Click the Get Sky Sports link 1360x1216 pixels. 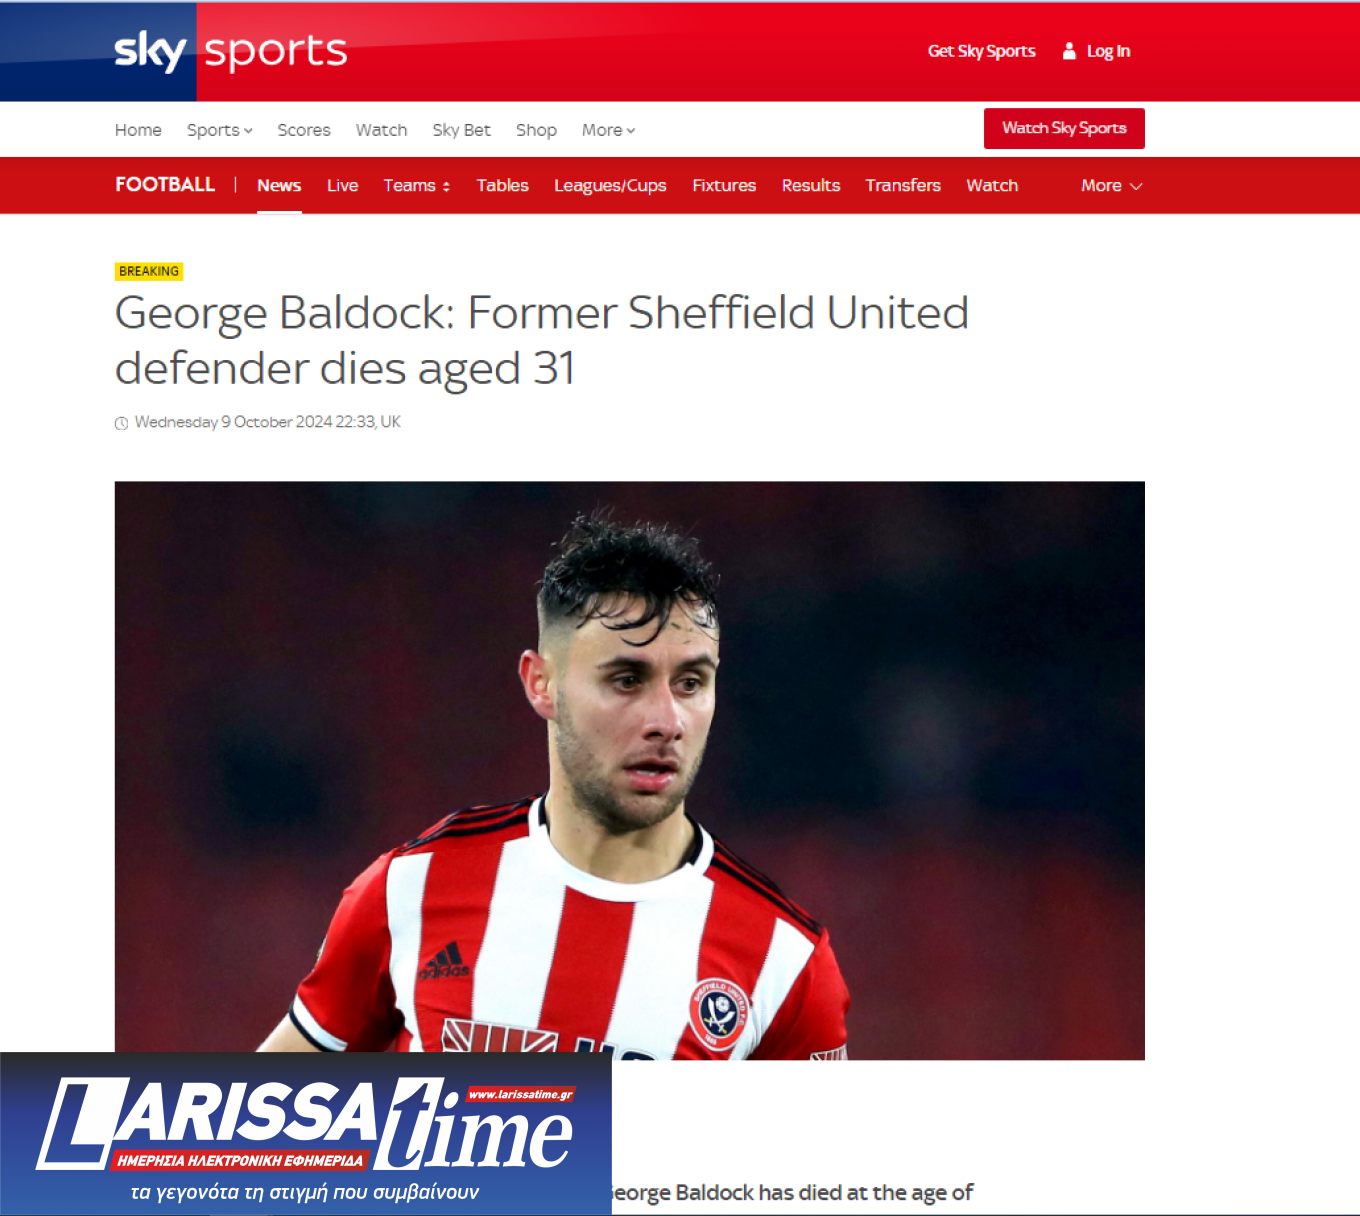(x=982, y=51)
